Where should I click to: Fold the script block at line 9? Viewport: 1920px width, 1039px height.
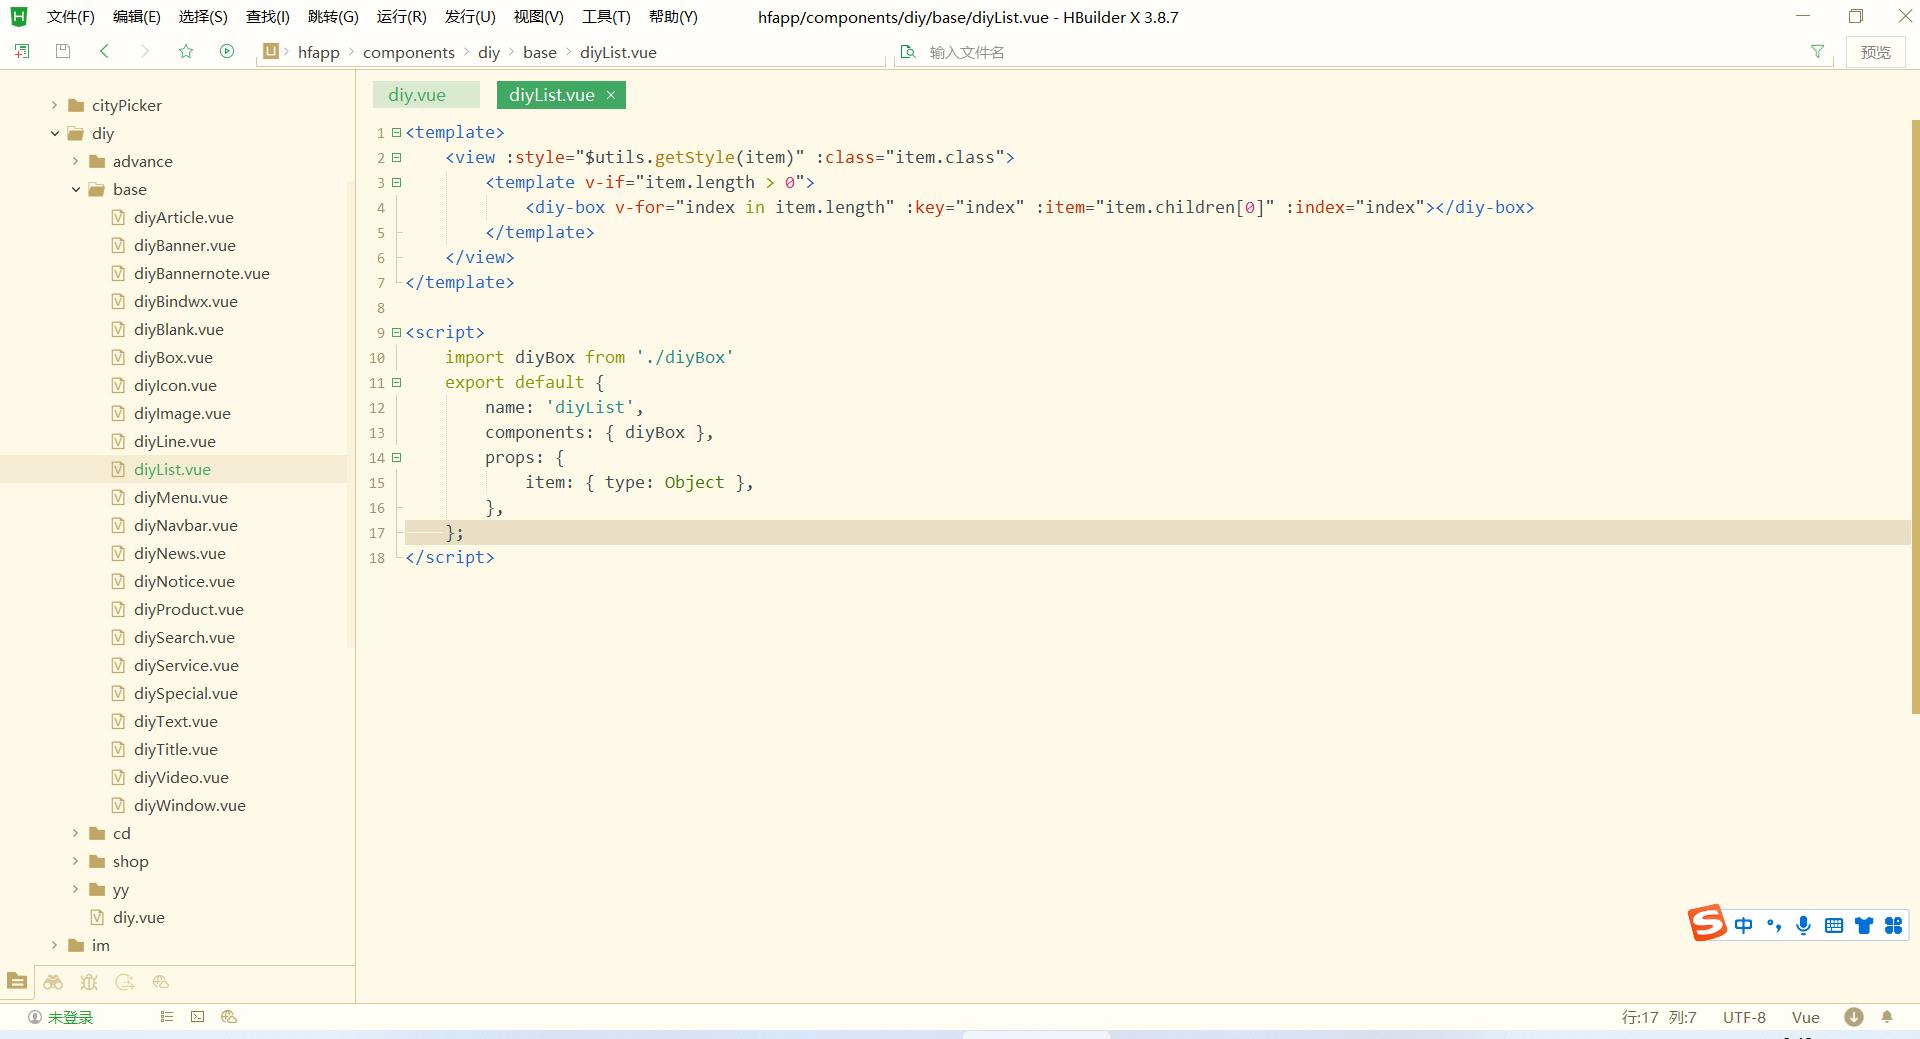tap(397, 332)
